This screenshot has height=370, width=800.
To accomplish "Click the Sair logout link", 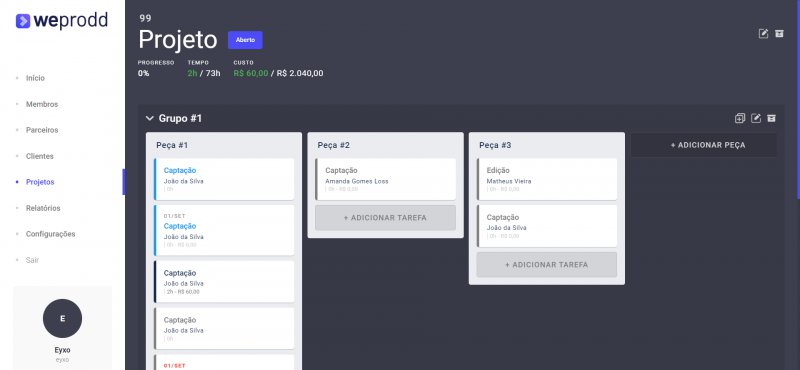I will [x=32, y=260].
